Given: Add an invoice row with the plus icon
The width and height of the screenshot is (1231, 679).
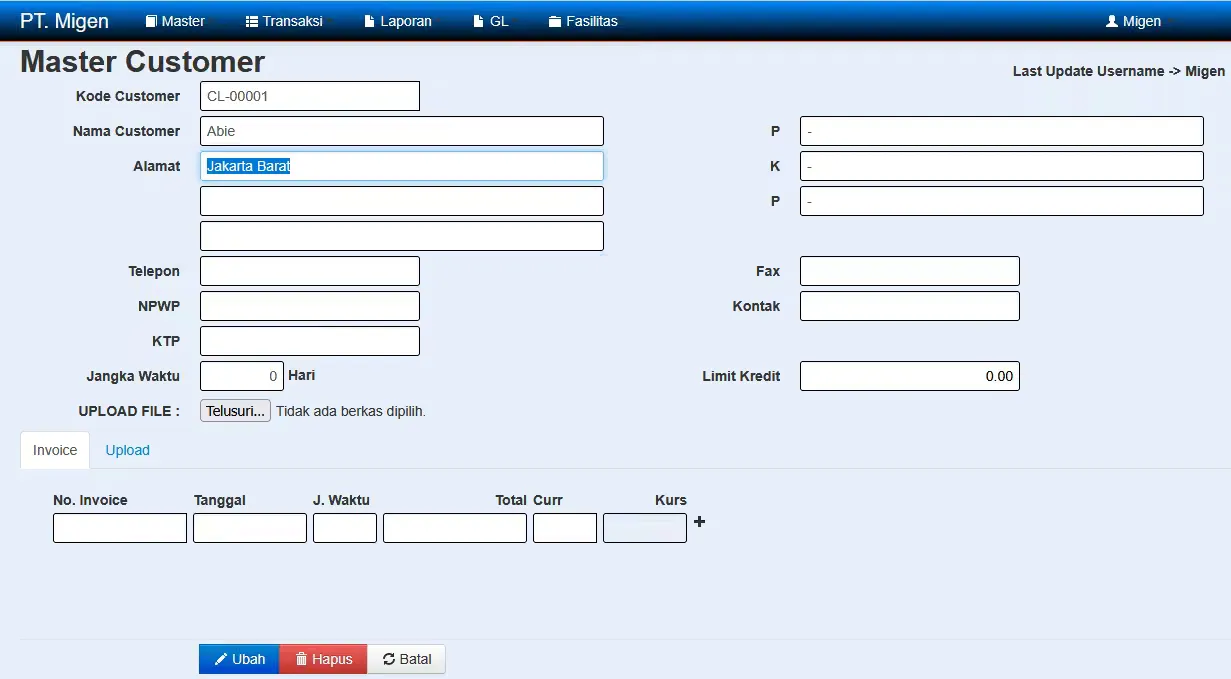Looking at the screenshot, I should pyautogui.click(x=699, y=521).
